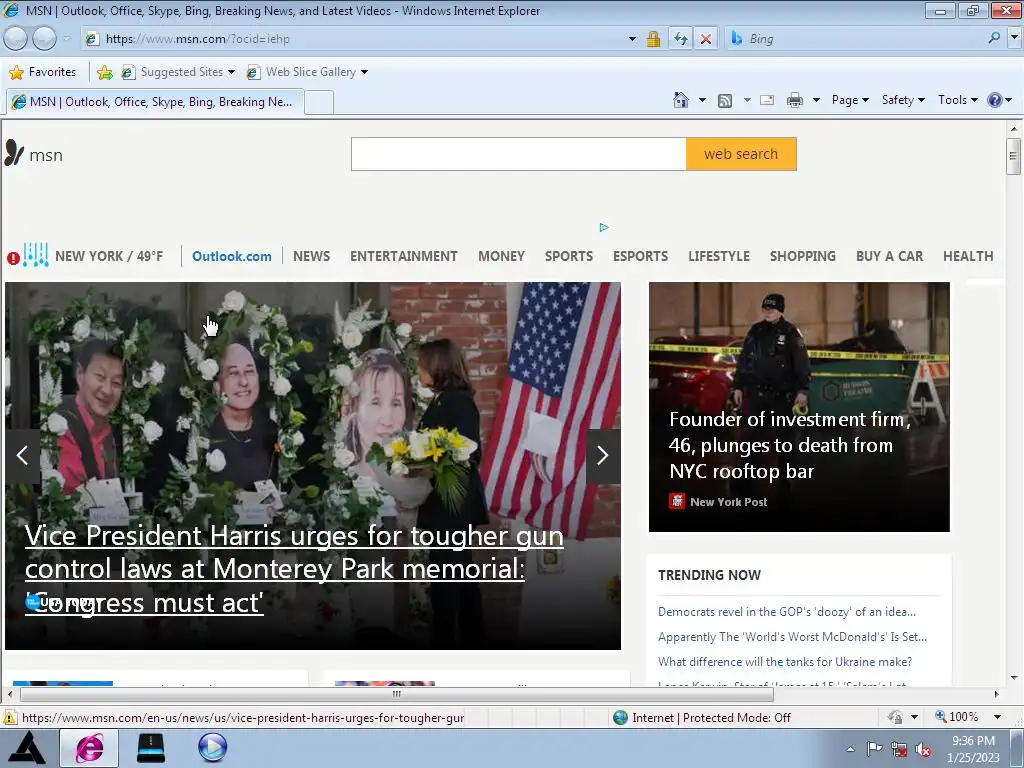Show next carousel slide arrow

pyautogui.click(x=603, y=455)
